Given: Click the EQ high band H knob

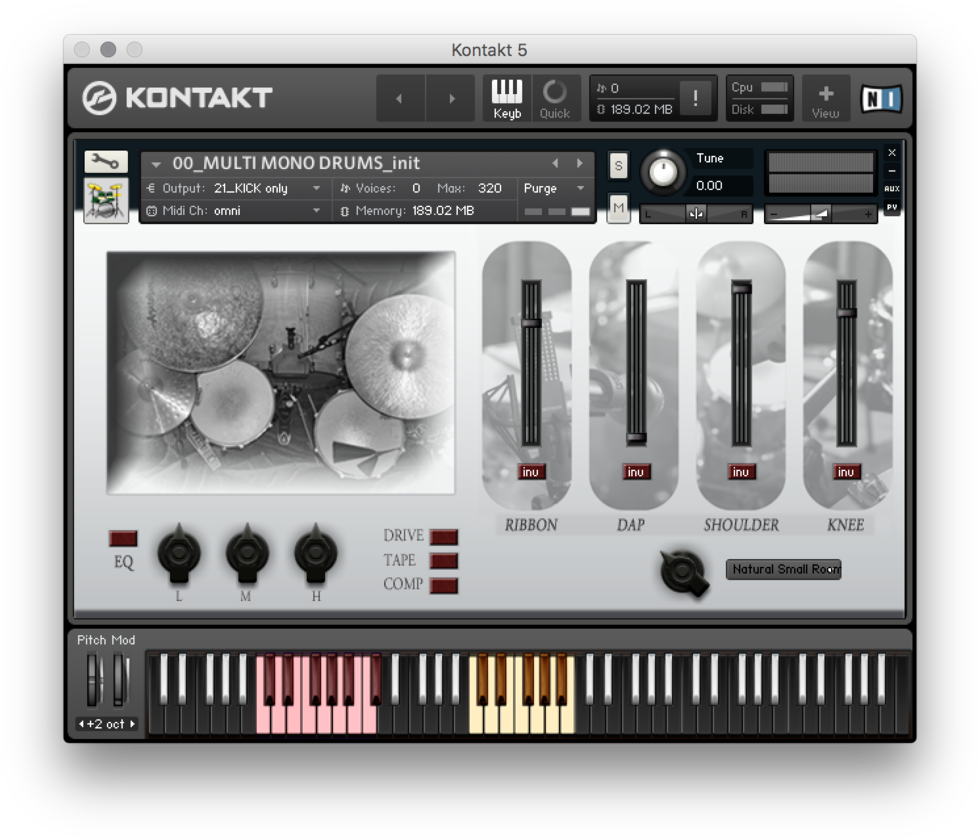Looking at the screenshot, I should [316, 551].
